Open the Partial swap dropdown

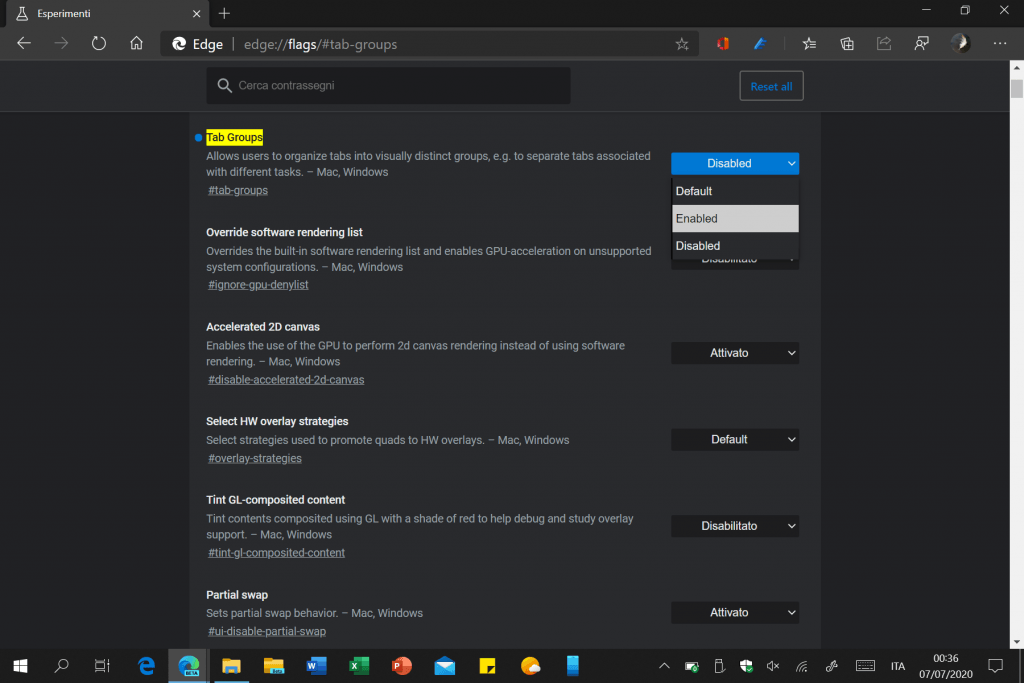click(x=735, y=612)
